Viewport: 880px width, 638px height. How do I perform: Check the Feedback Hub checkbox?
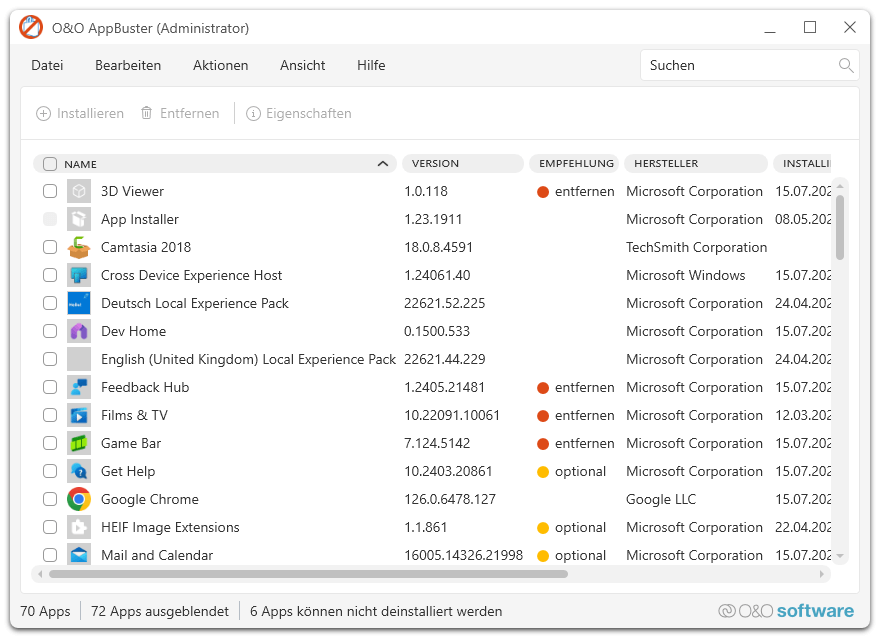[x=50, y=387]
